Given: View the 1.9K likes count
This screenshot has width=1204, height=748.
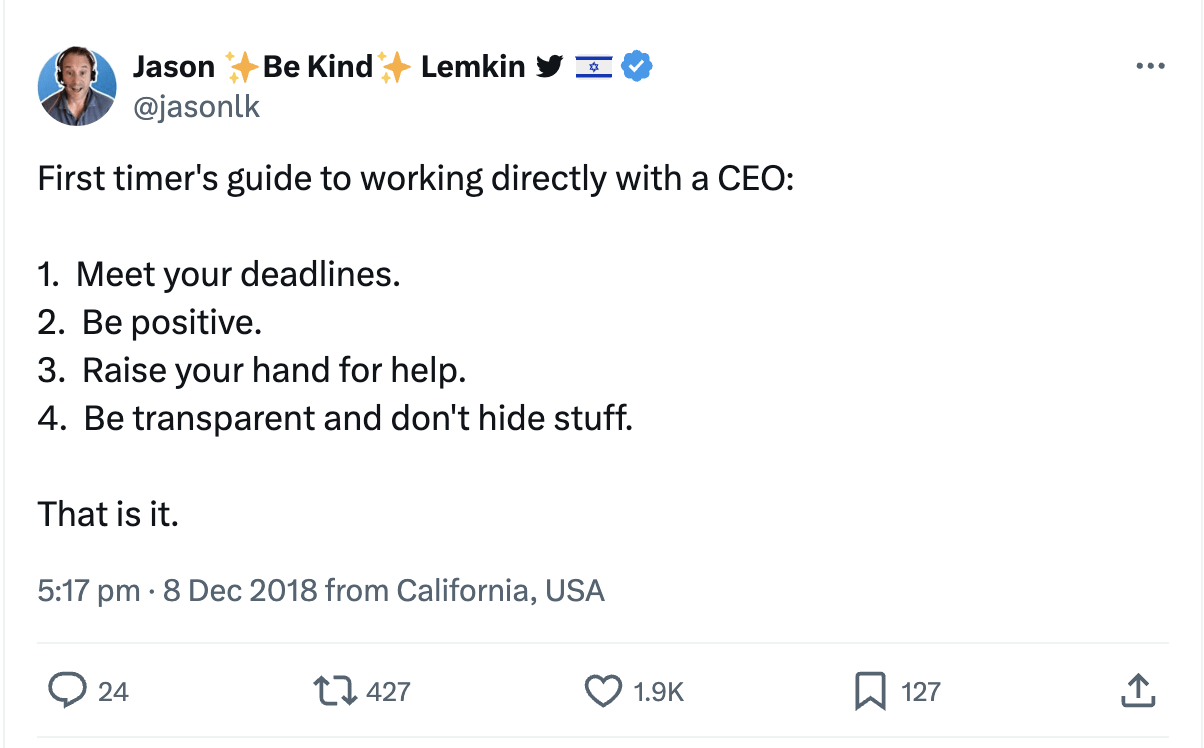Looking at the screenshot, I should [x=659, y=691].
